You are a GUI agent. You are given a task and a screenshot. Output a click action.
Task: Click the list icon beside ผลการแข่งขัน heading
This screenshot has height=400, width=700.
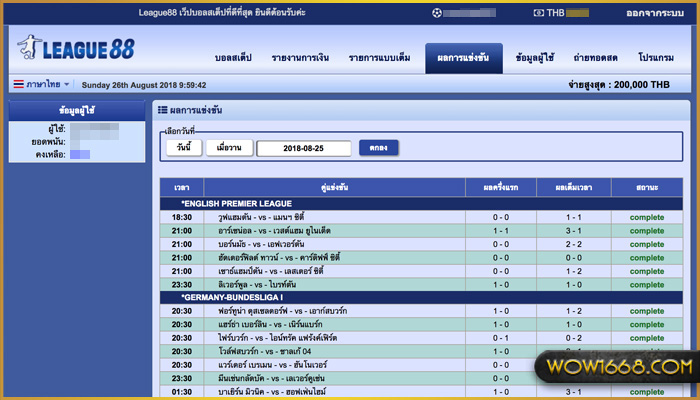coord(162,109)
